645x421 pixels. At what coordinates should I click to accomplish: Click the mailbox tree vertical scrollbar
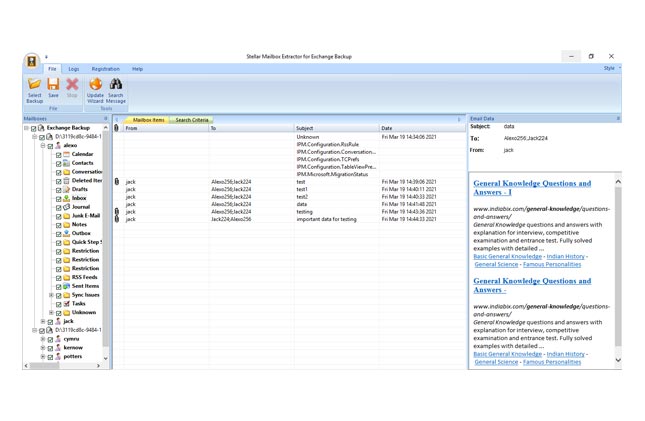[x=106, y=243]
